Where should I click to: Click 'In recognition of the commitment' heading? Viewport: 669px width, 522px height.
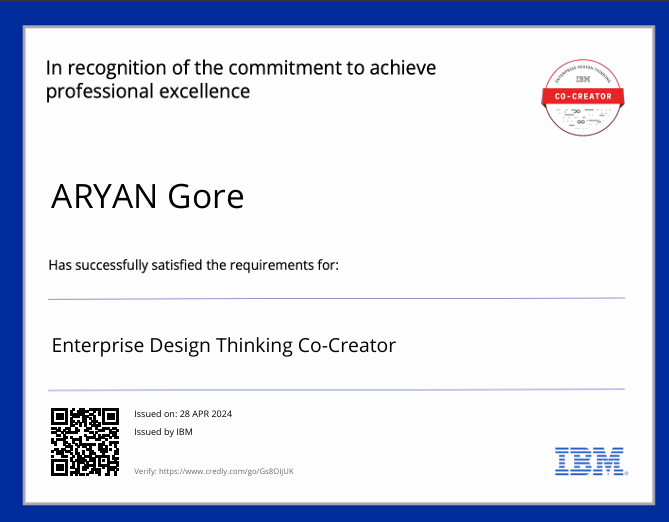[x=241, y=79]
